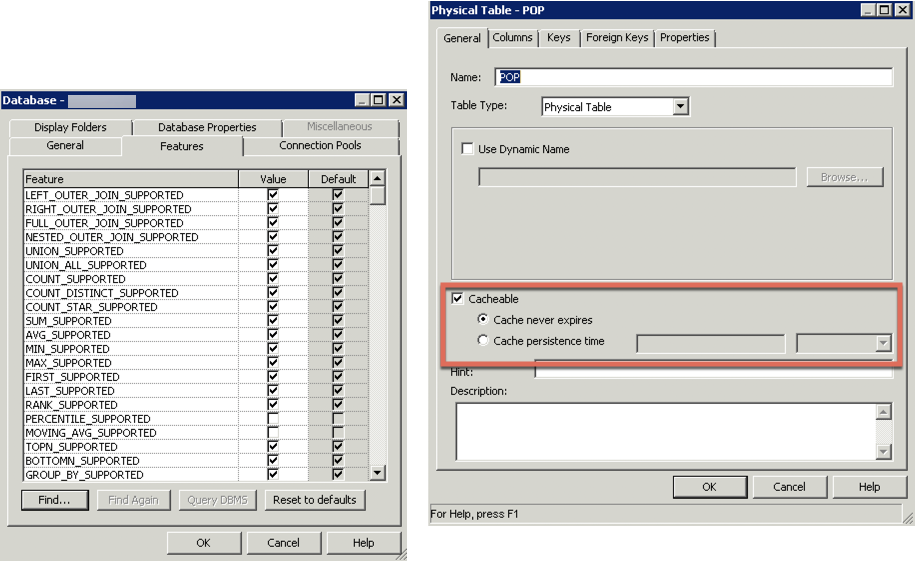
Task: Click features list scrollbar down arrow
Action: click(377, 473)
